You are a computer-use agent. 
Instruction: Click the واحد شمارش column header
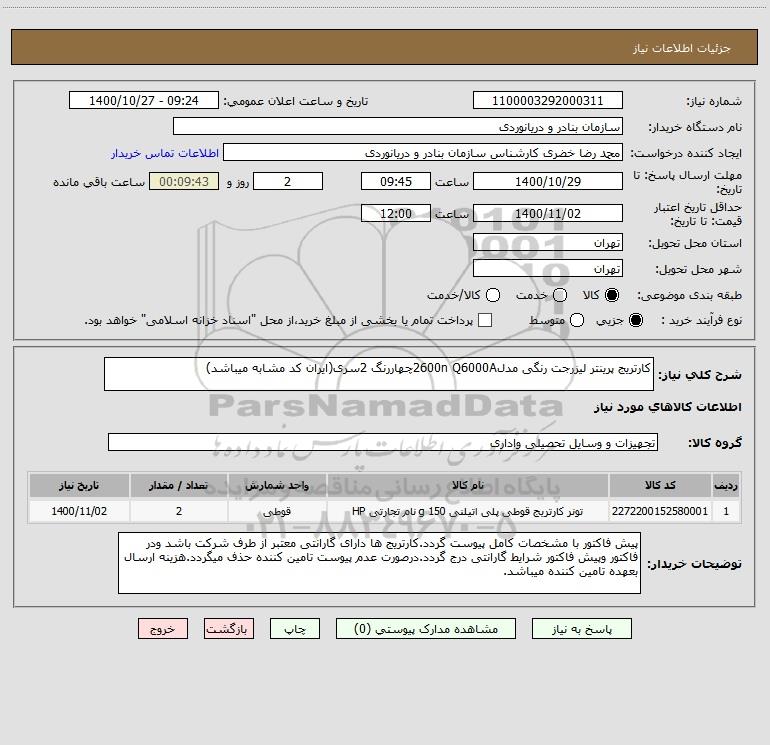277,485
